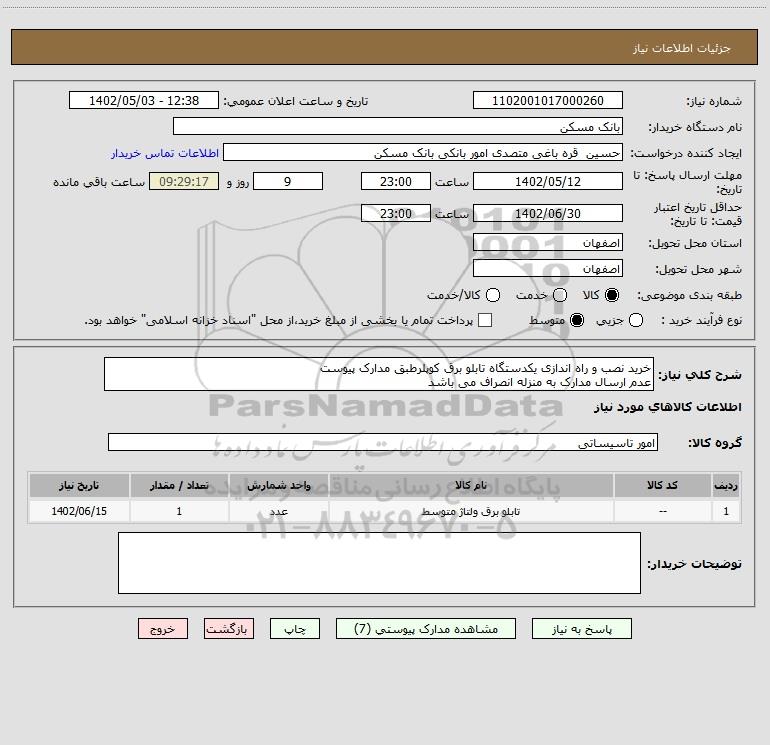Choose the جزیی purchase type radio

click(x=636, y=320)
